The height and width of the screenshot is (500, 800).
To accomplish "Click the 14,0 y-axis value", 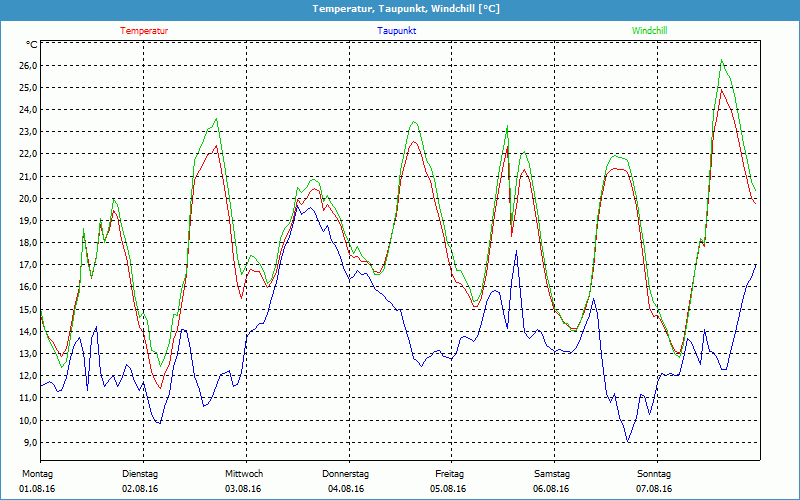I will coord(28,332).
